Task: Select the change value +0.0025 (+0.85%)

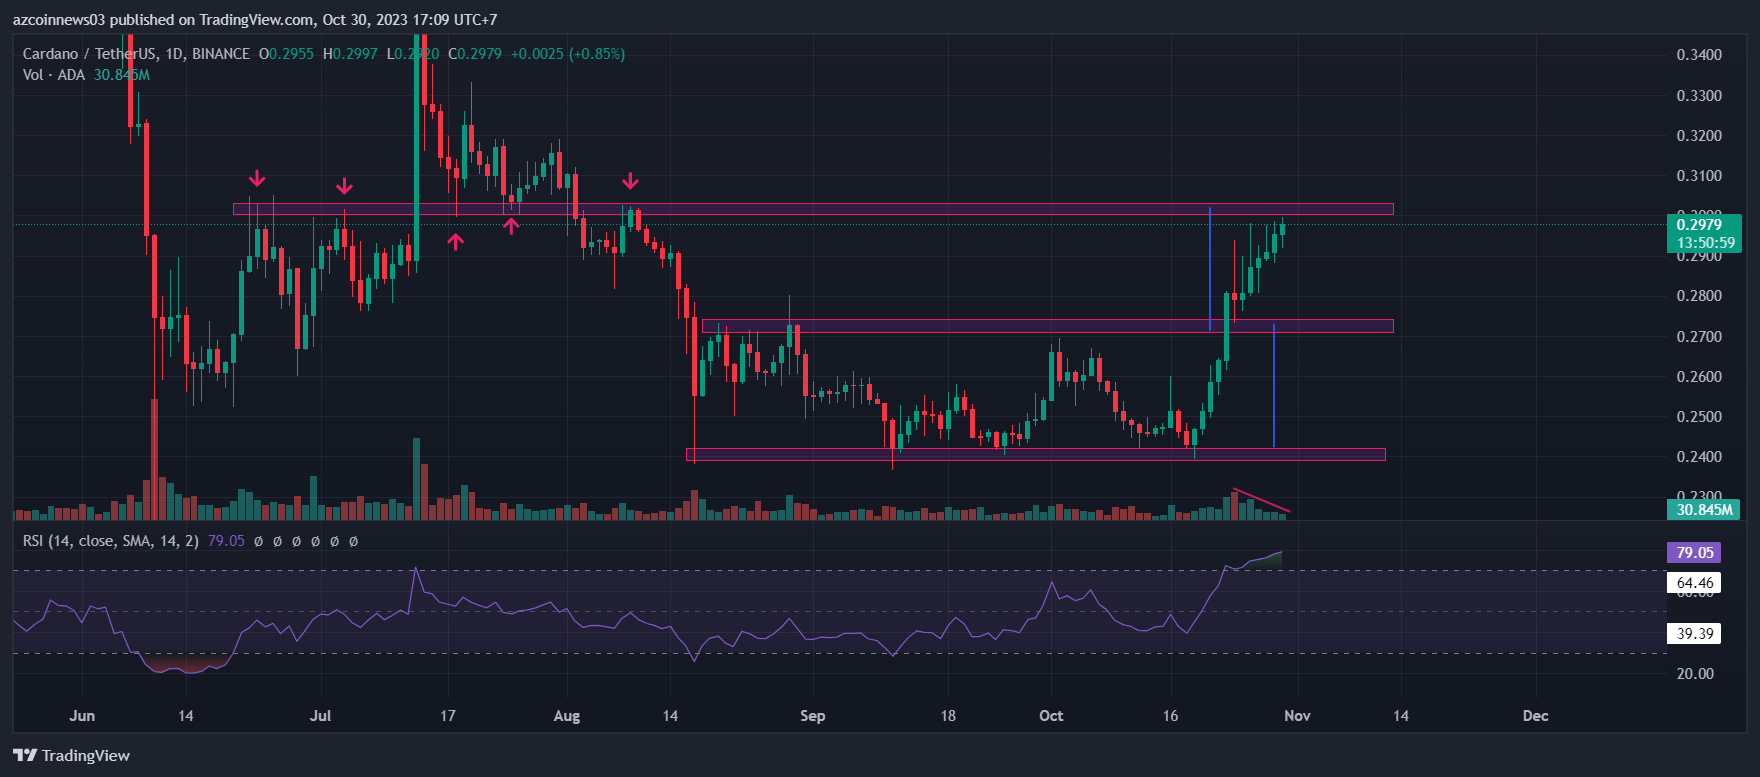Action: coord(568,54)
